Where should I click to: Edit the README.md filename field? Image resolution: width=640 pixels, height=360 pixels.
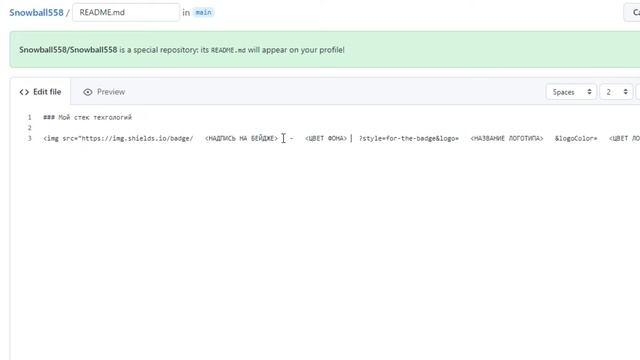126,13
